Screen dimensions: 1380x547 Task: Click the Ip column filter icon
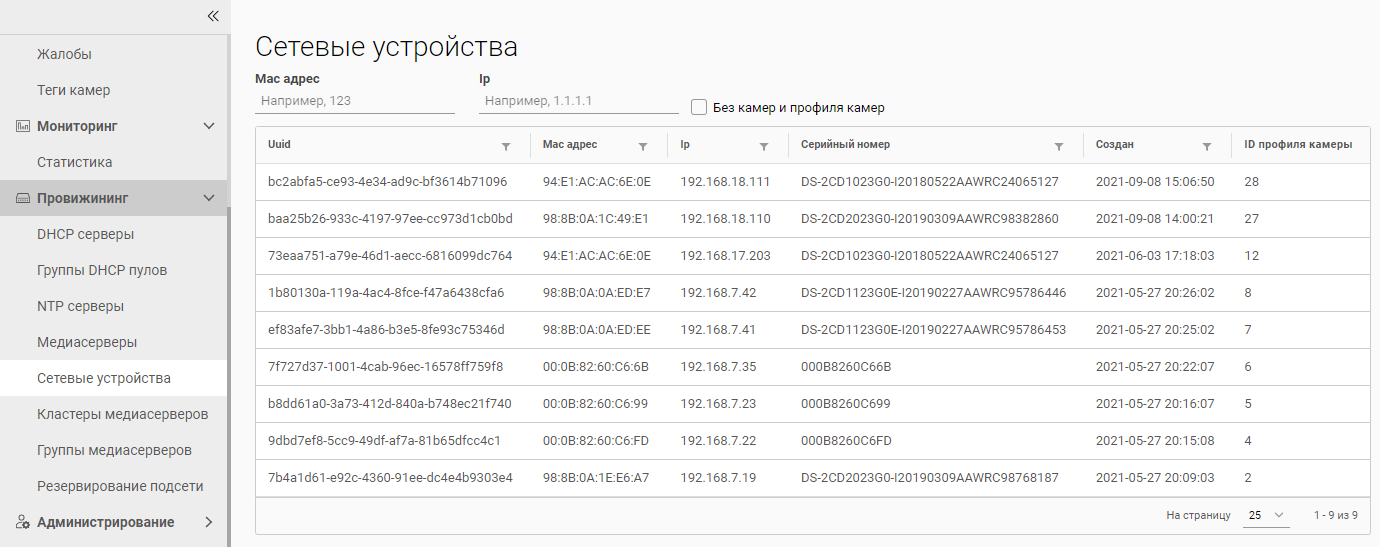pos(764,146)
